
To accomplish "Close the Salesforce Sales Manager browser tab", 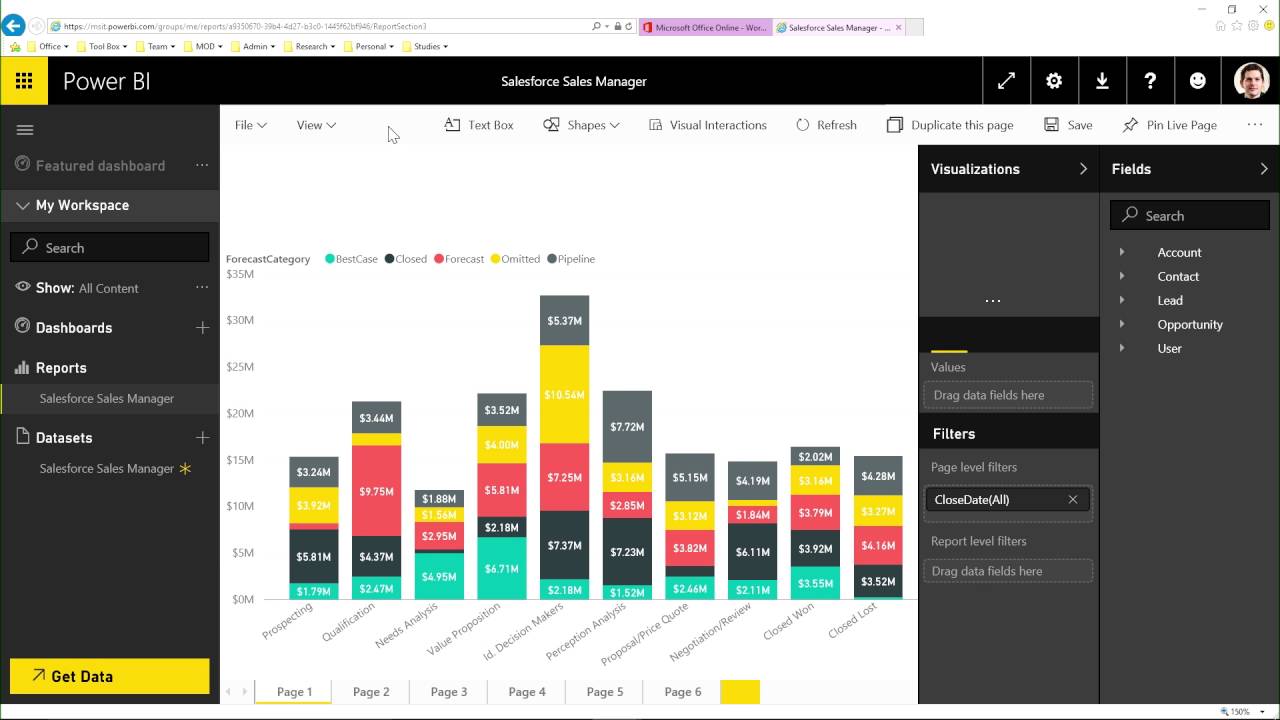I will (899, 28).
